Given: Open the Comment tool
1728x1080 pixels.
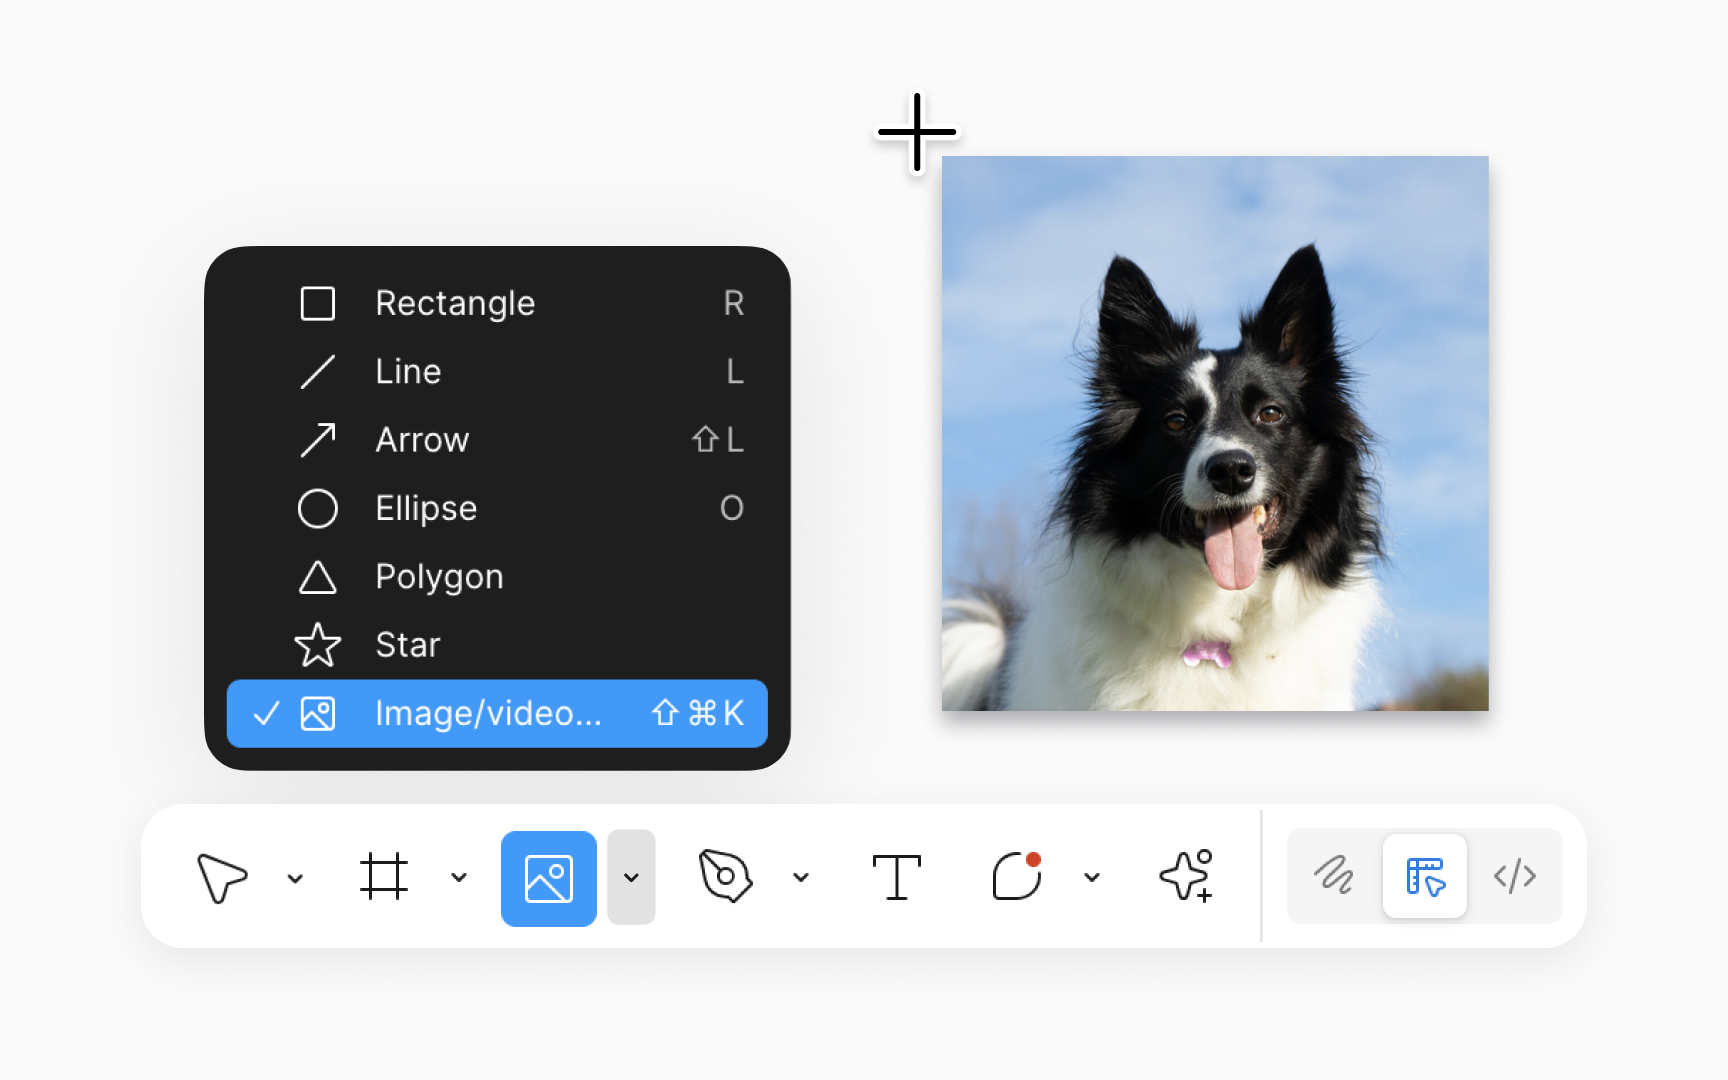Looking at the screenshot, I should click(x=1016, y=877).
